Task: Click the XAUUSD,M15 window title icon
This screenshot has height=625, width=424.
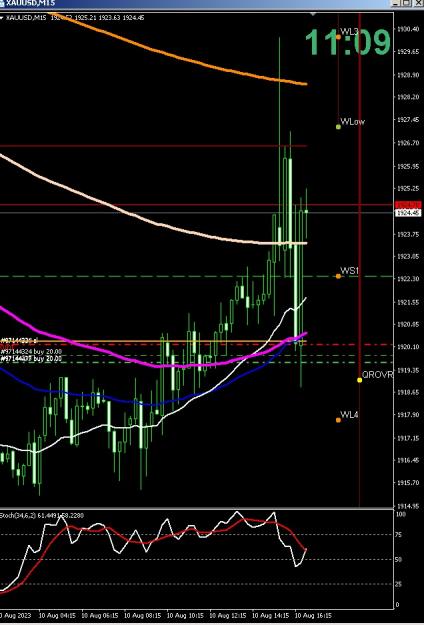Action: click(2, 3)
